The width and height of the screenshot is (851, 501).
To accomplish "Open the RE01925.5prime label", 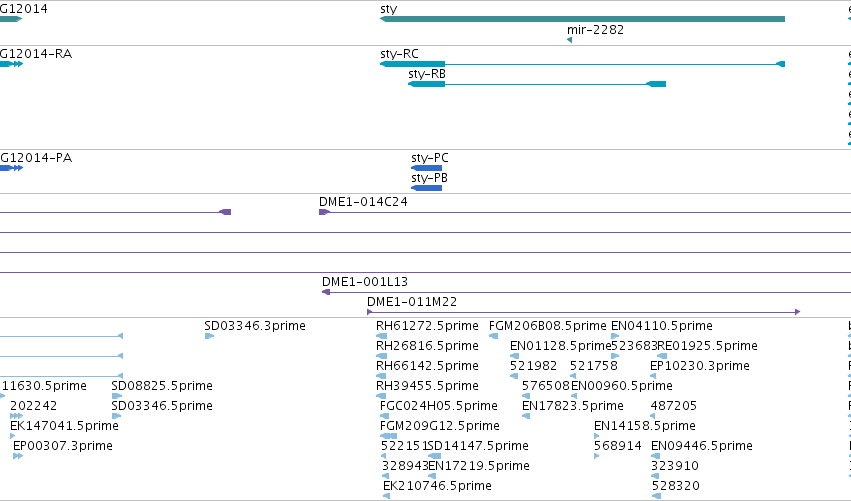I will point(707,346).
